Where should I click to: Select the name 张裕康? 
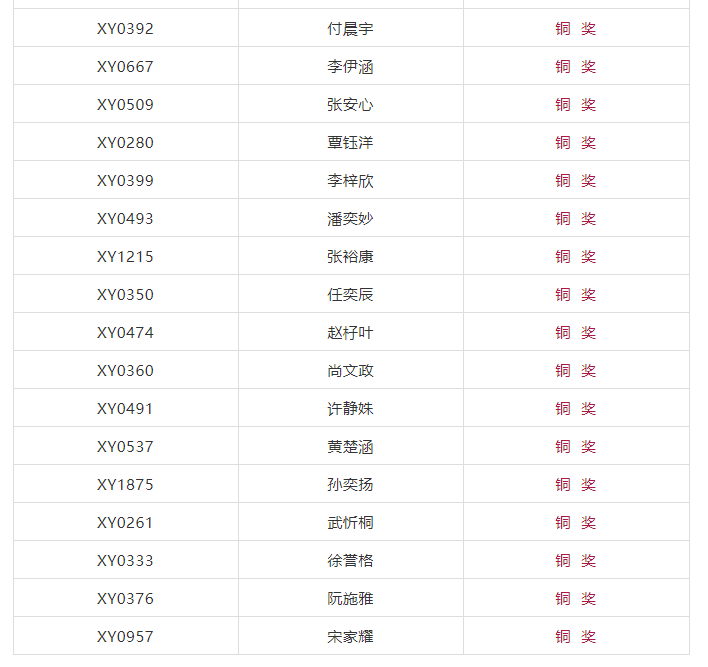click(x=350, y=257)
